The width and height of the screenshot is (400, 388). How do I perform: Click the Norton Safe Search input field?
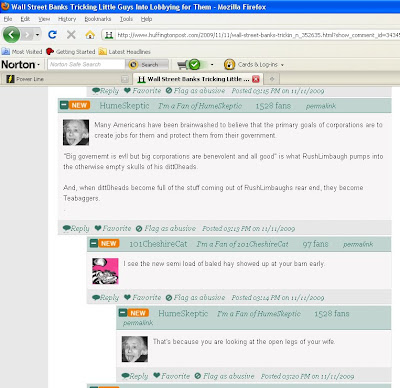pyautogui.click(x=86, y=64)
